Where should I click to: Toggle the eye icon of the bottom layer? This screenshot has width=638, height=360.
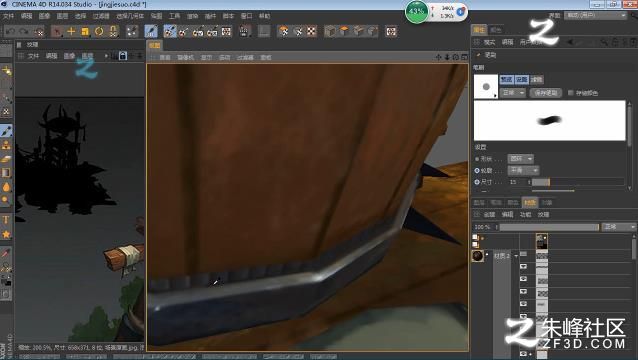(x=524, y=354)
